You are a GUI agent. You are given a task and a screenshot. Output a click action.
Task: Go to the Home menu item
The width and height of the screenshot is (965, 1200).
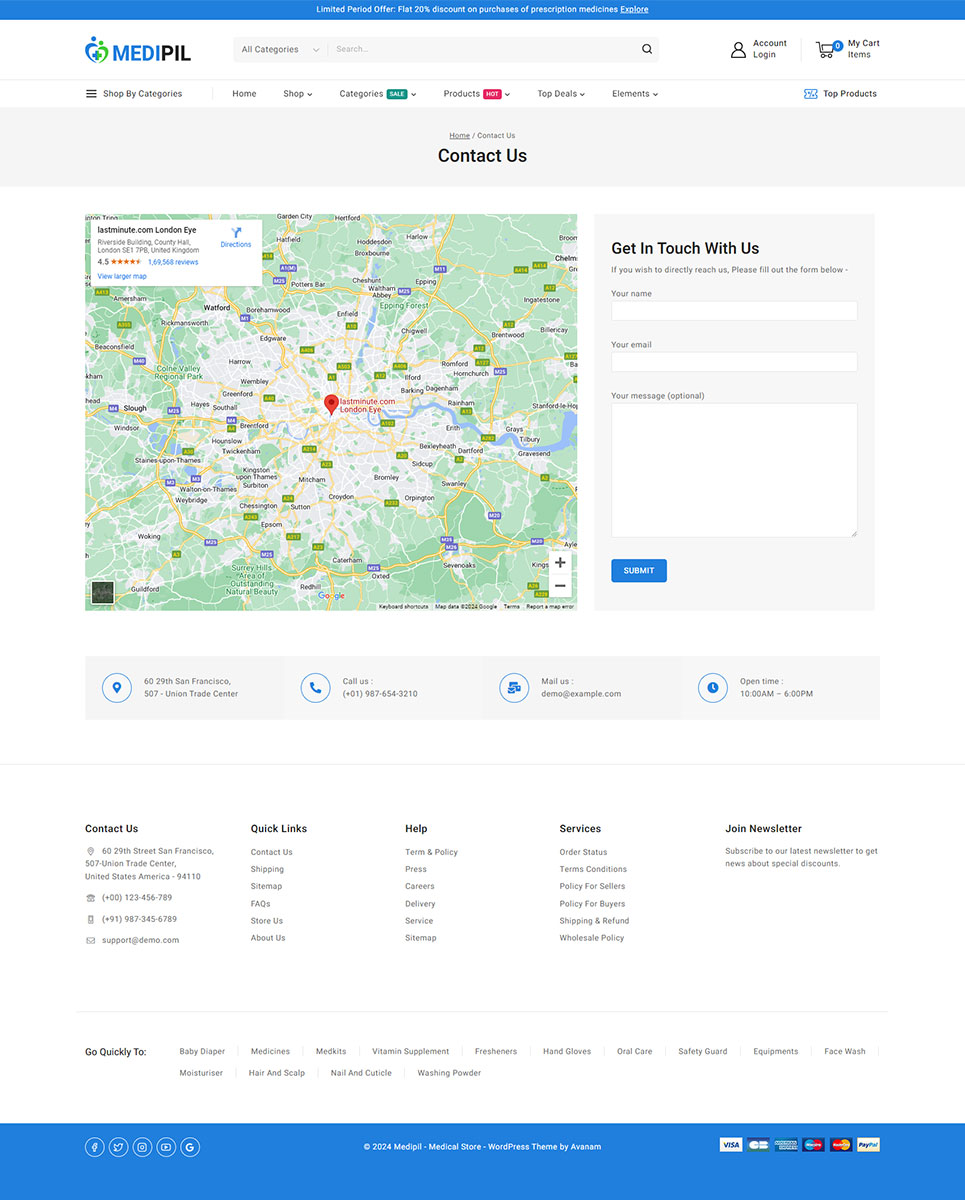pos(244,94)
